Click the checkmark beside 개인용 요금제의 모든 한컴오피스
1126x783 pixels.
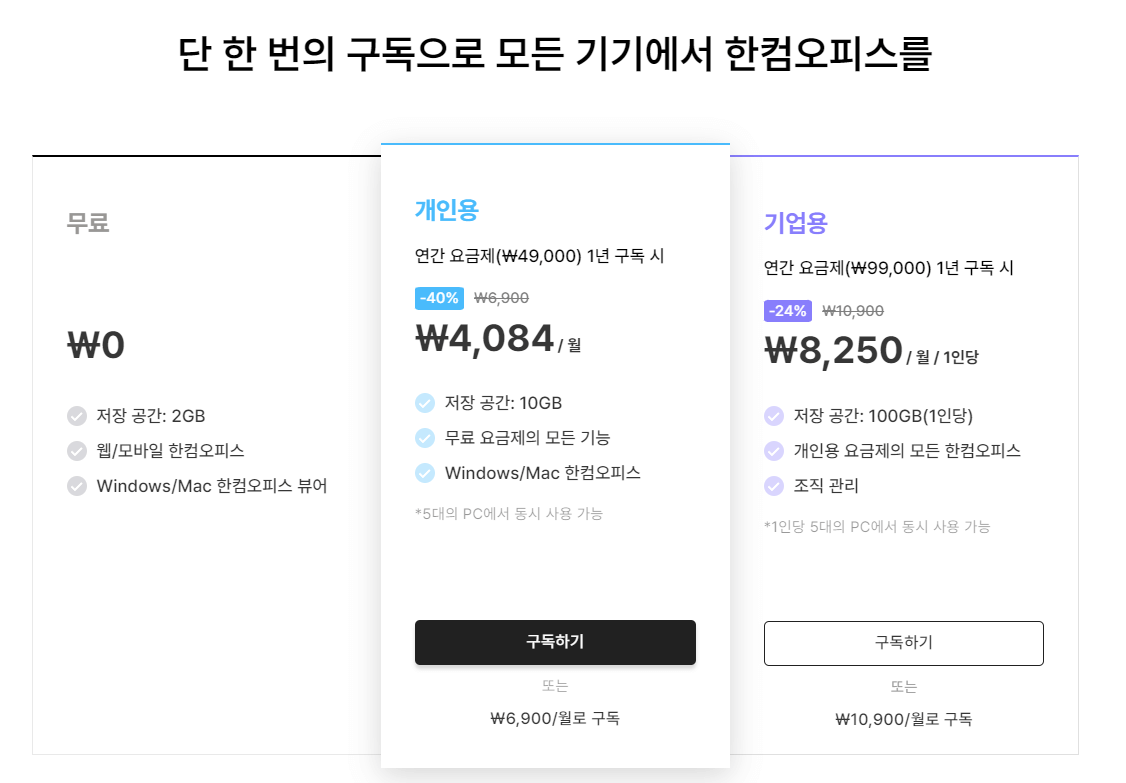point(773,452)
